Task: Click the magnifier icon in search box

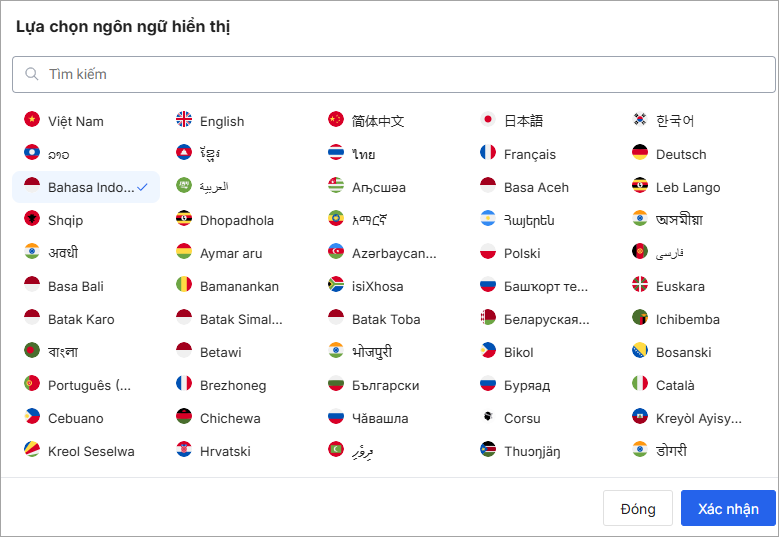Action: click(x=32, y=74)
